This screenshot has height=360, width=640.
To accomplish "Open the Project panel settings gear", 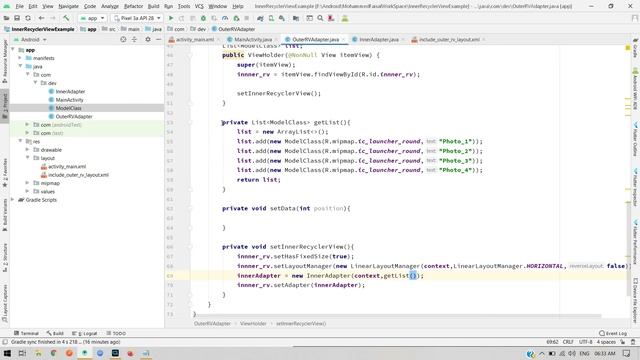I will (148, 40).
